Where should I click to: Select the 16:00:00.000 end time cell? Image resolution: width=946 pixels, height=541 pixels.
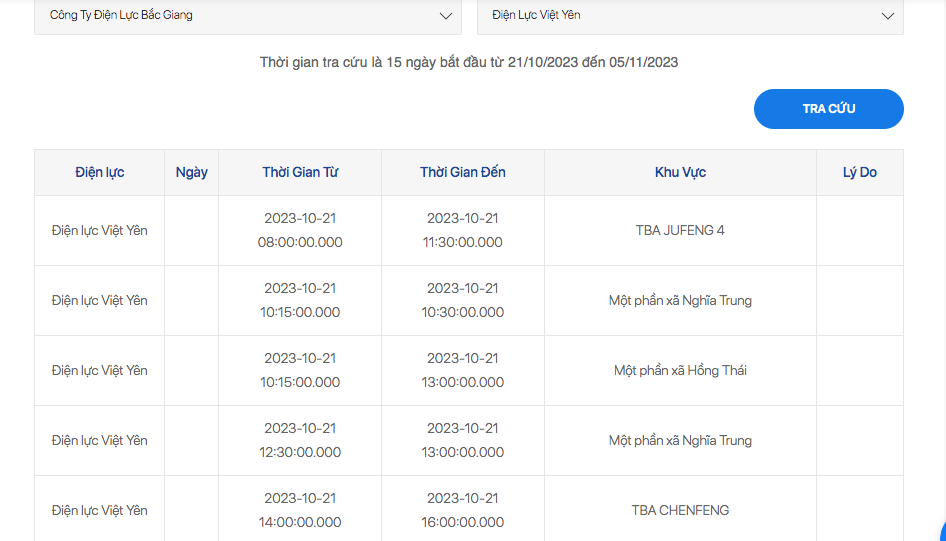tap(463, 510)
